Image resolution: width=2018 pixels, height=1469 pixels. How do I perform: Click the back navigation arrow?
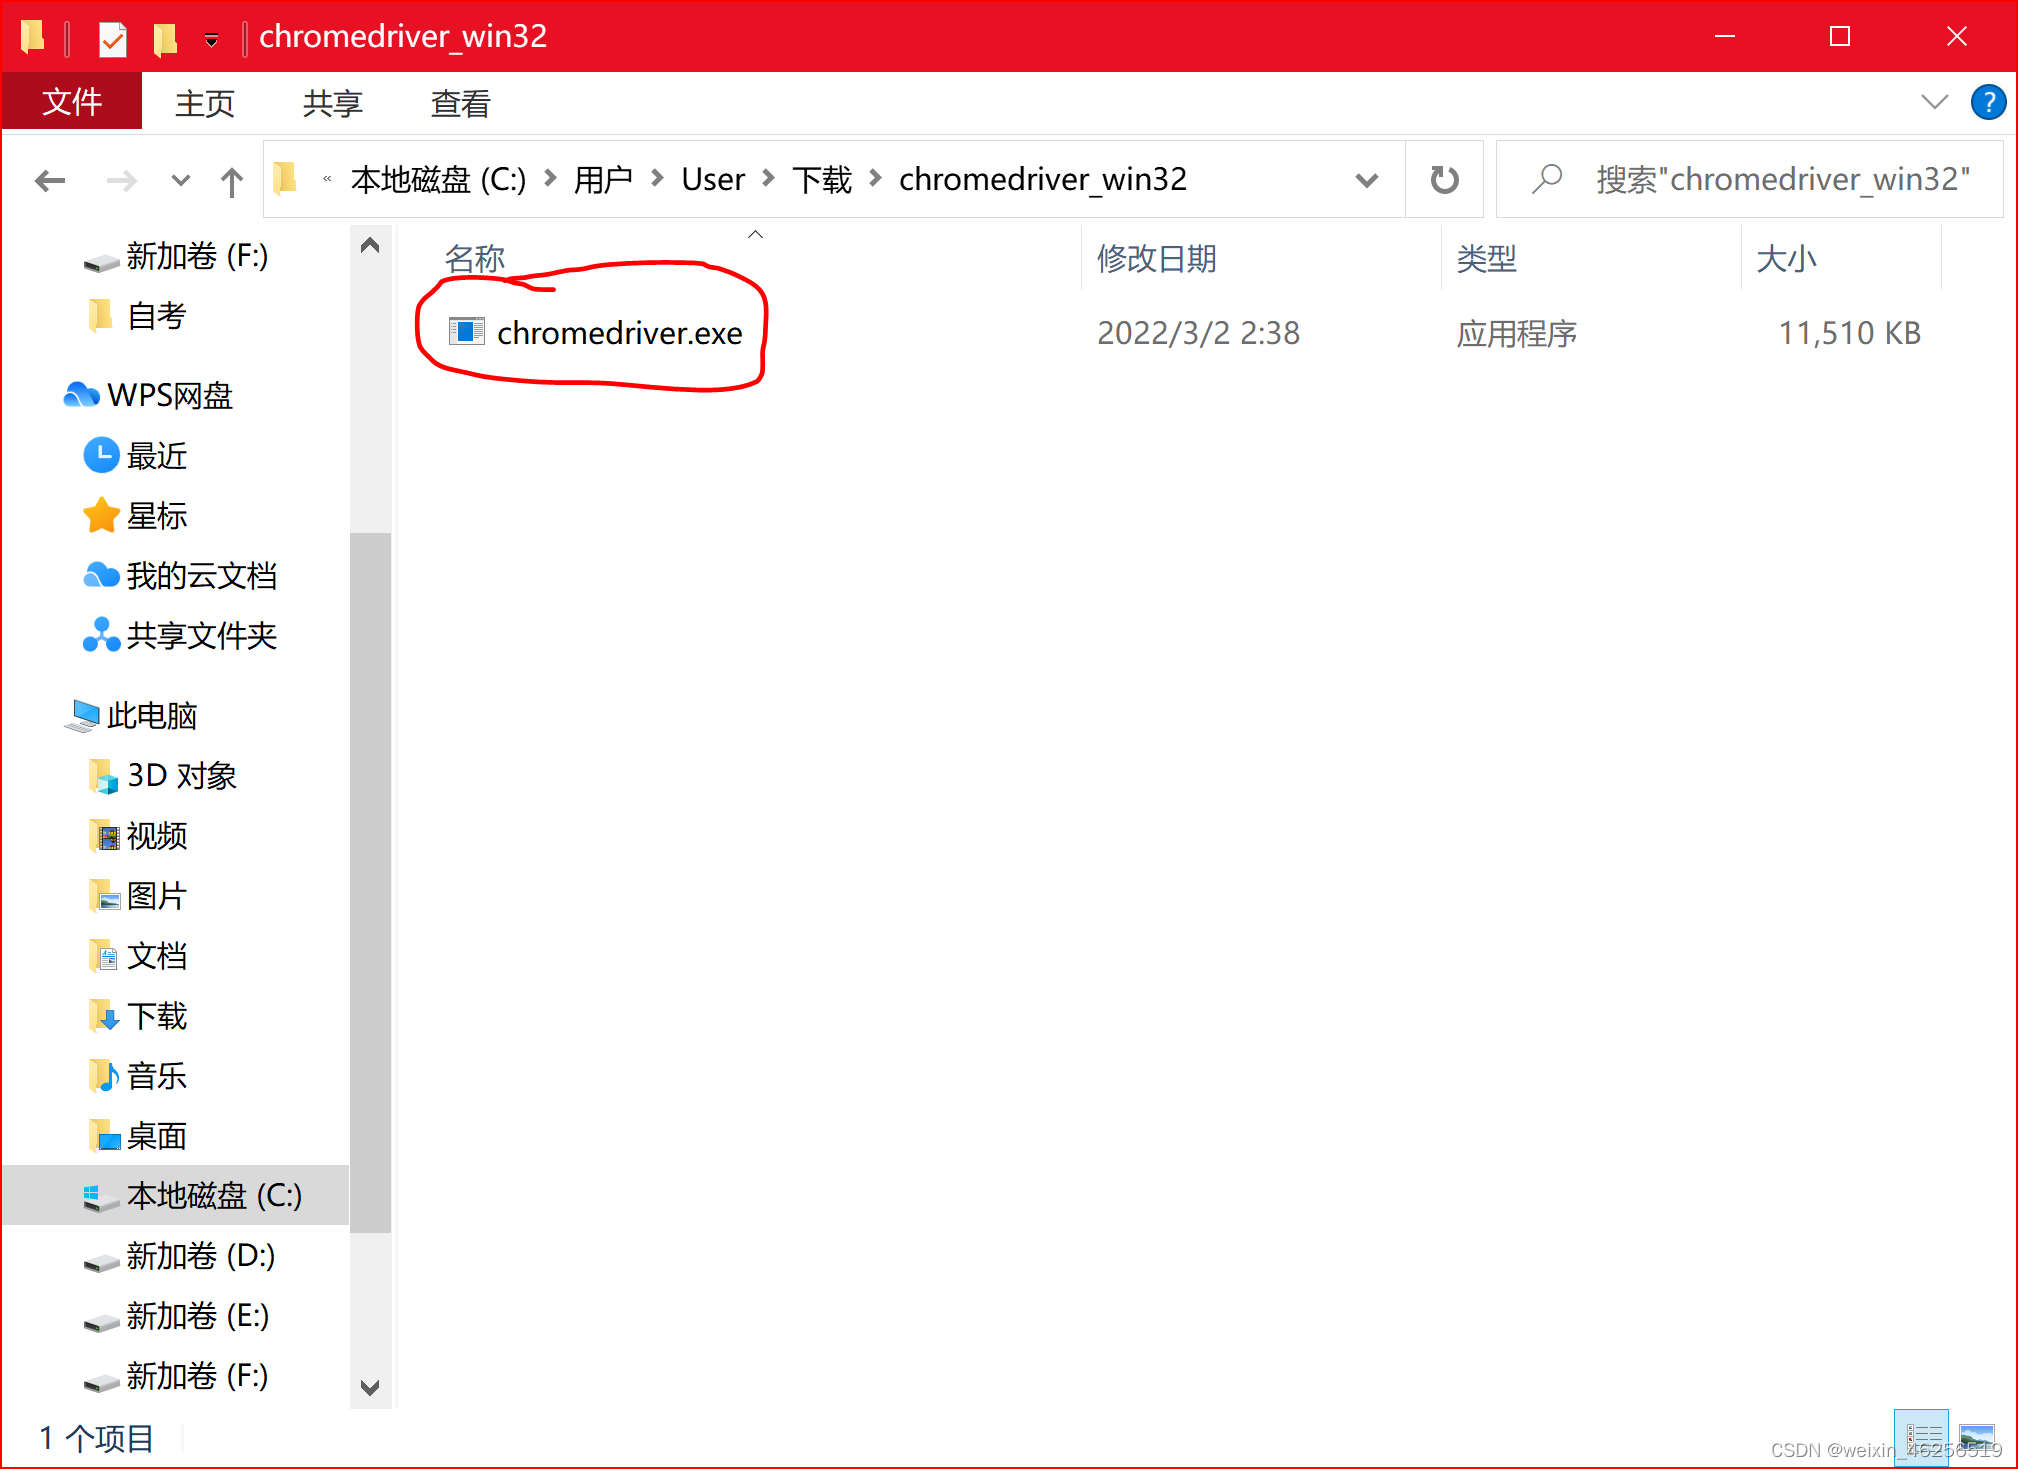[x=50, y=180]
